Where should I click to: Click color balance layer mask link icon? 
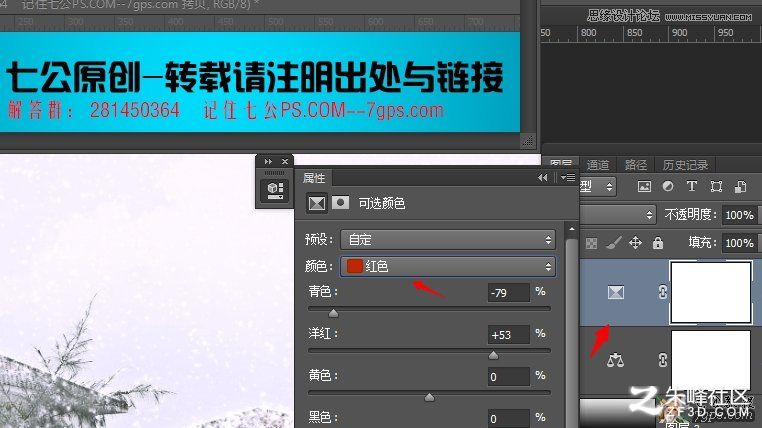pos(662,360)
